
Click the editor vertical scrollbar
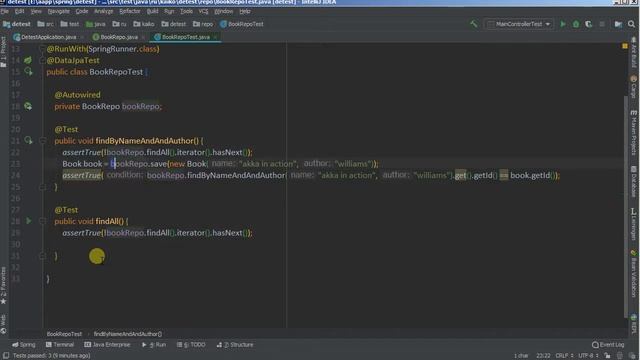(625, 206)
